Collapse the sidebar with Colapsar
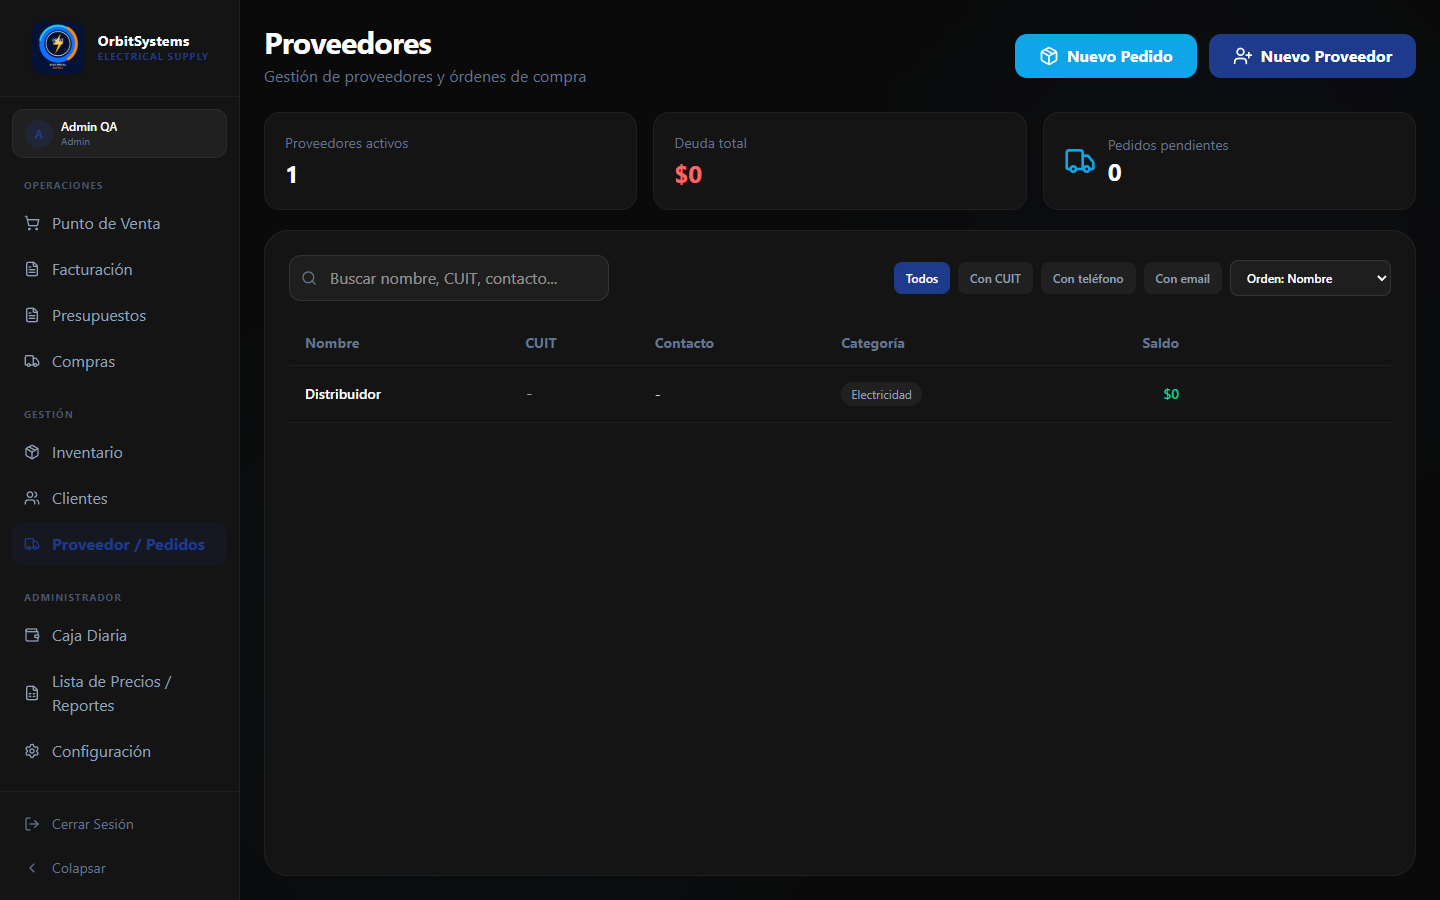 (x=119, y=868)
